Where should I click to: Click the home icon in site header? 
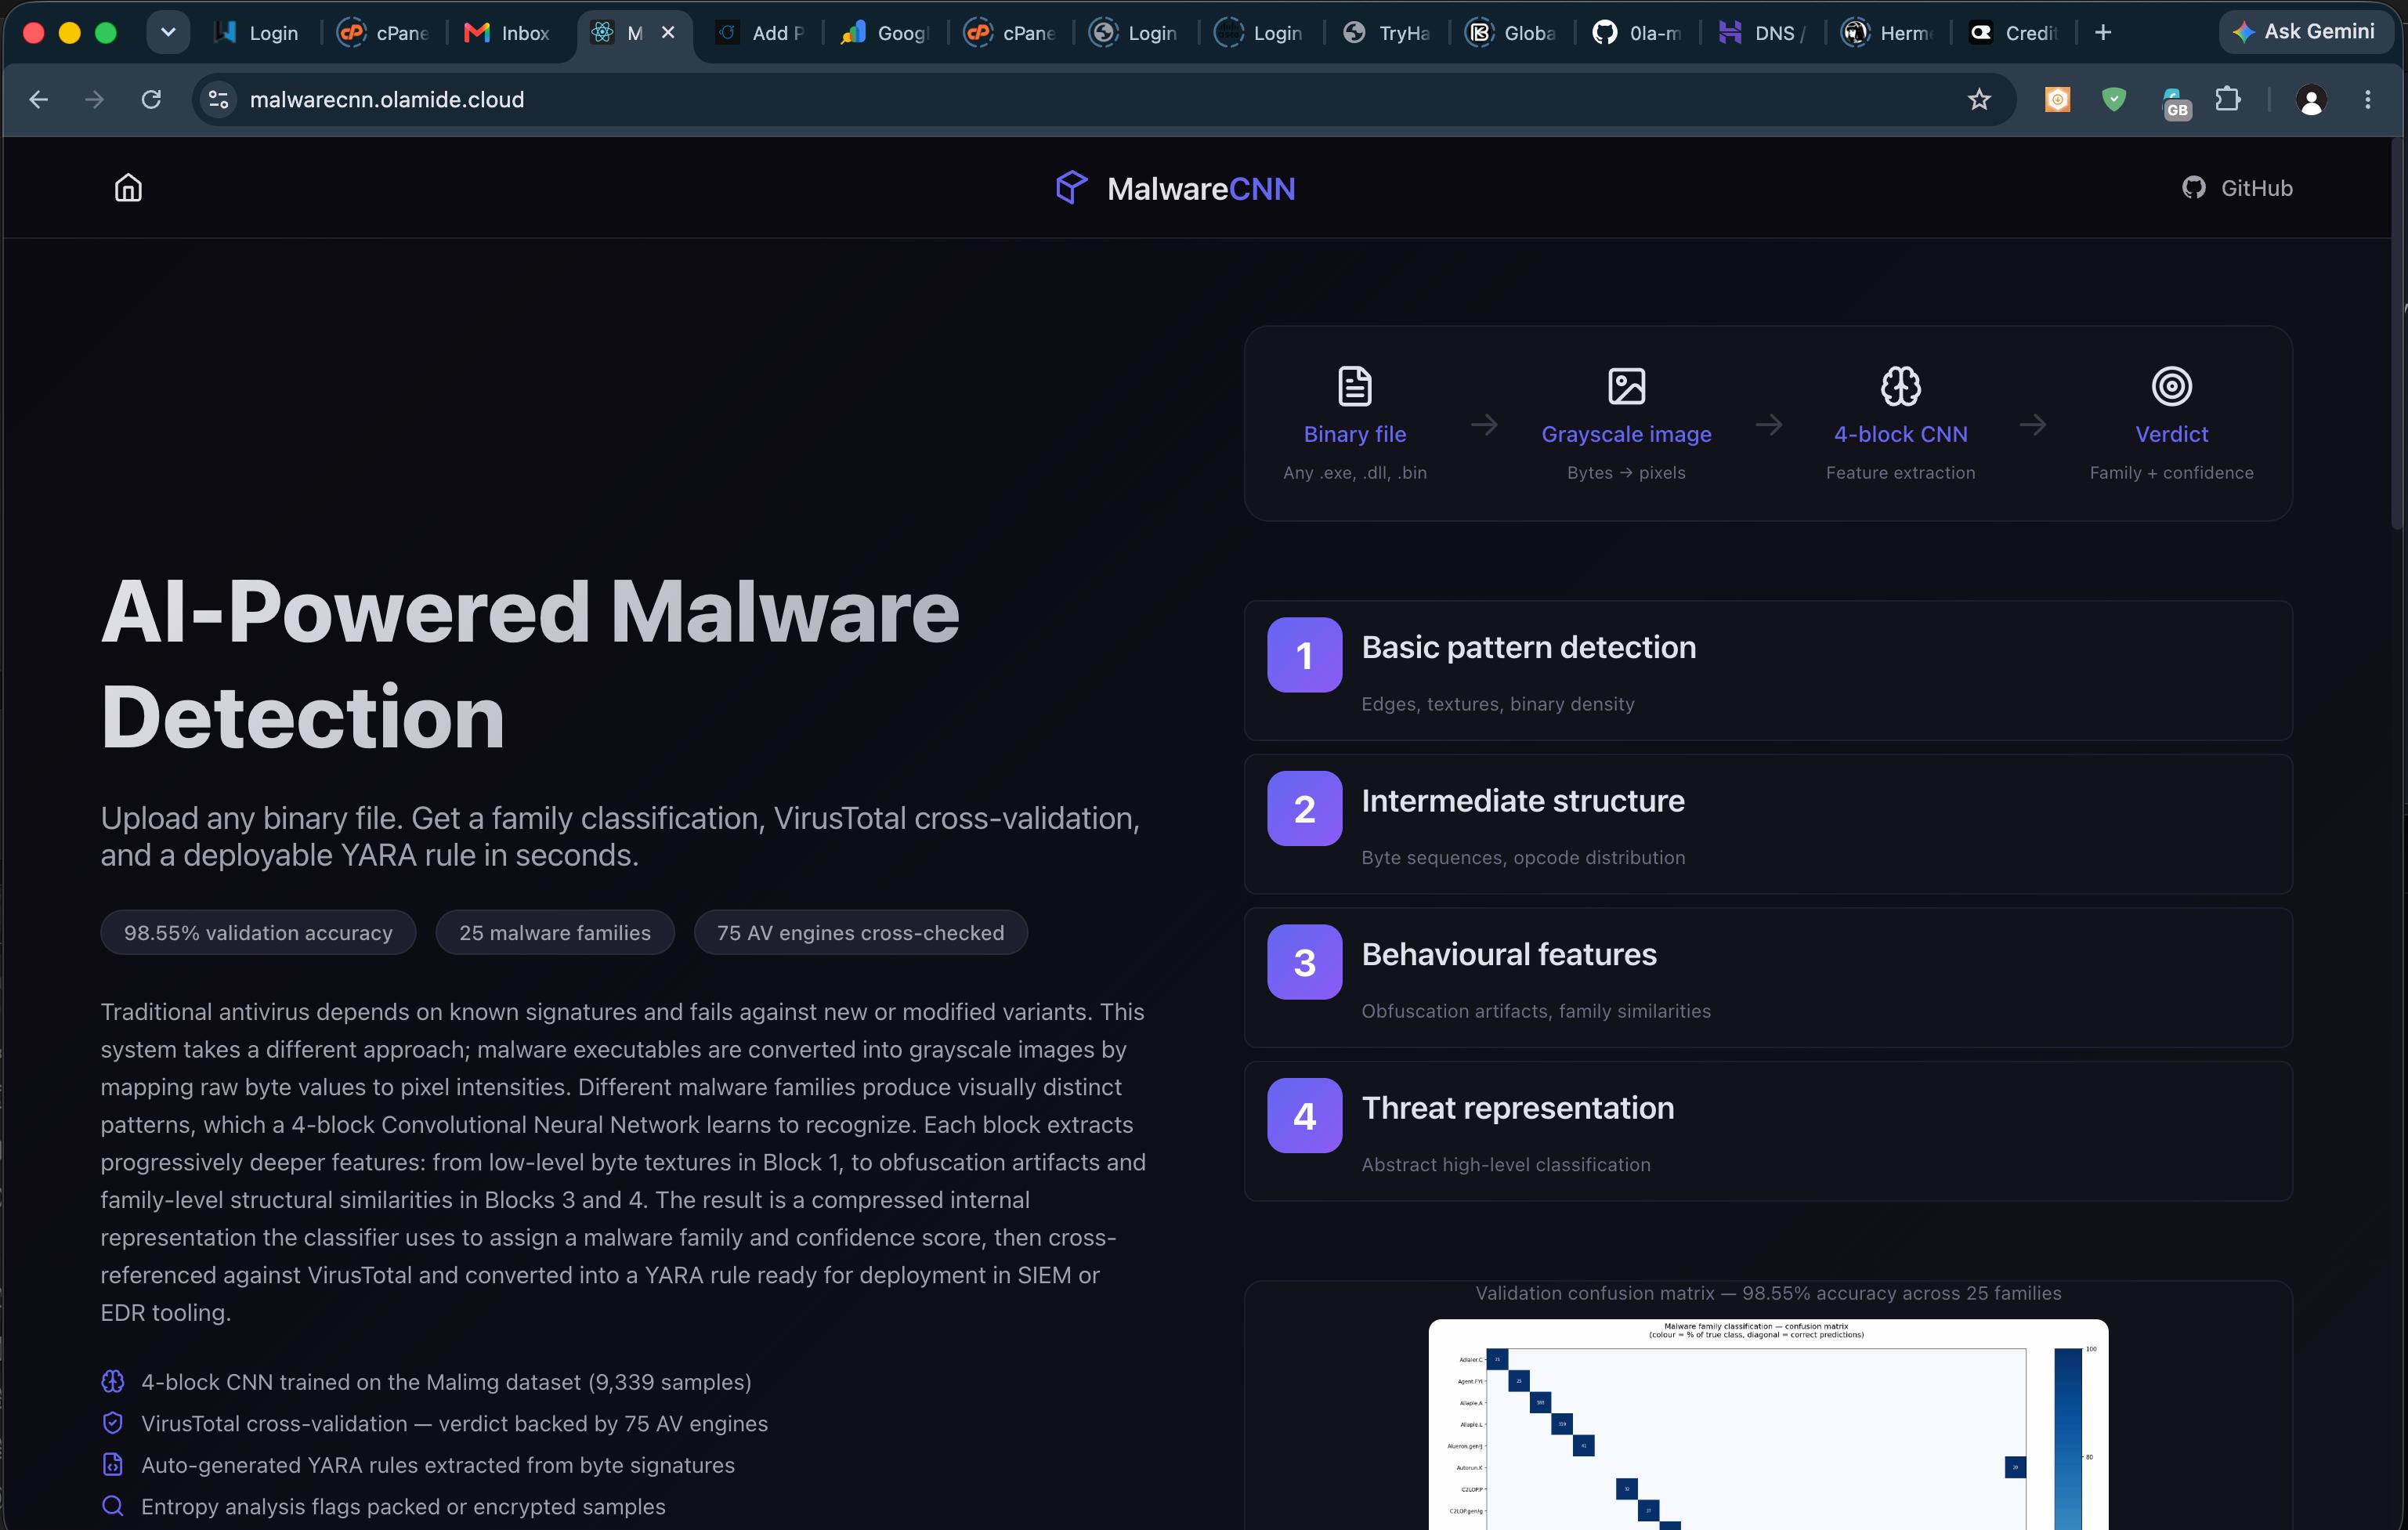tap(128, 188)
